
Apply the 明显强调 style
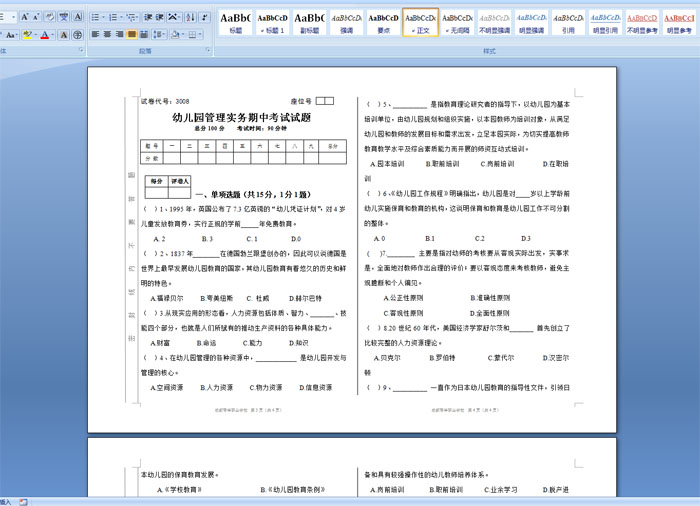coord(532,23)
